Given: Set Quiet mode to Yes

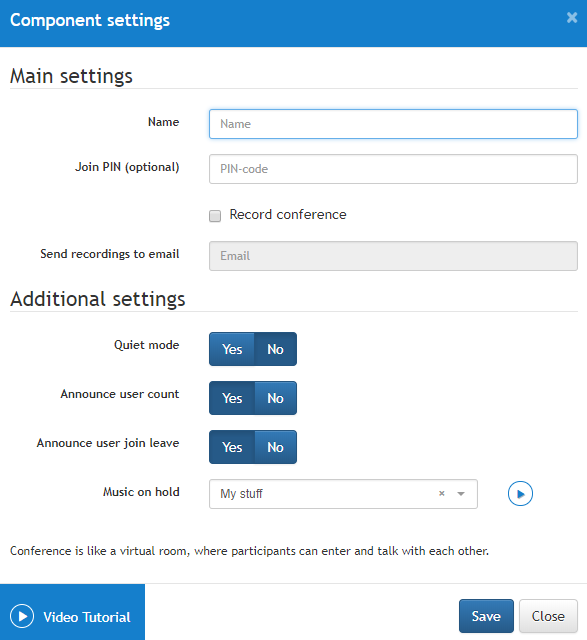Looking at the screenshot, I should (x=232, y=349).
